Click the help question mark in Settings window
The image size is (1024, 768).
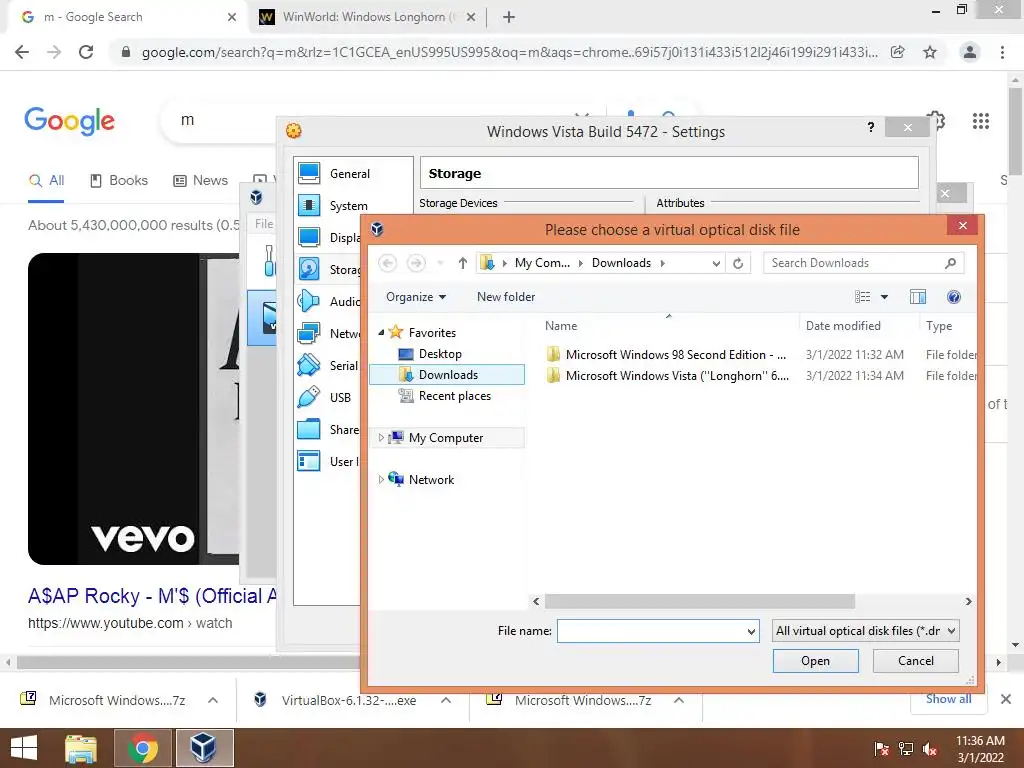point(871,127)
